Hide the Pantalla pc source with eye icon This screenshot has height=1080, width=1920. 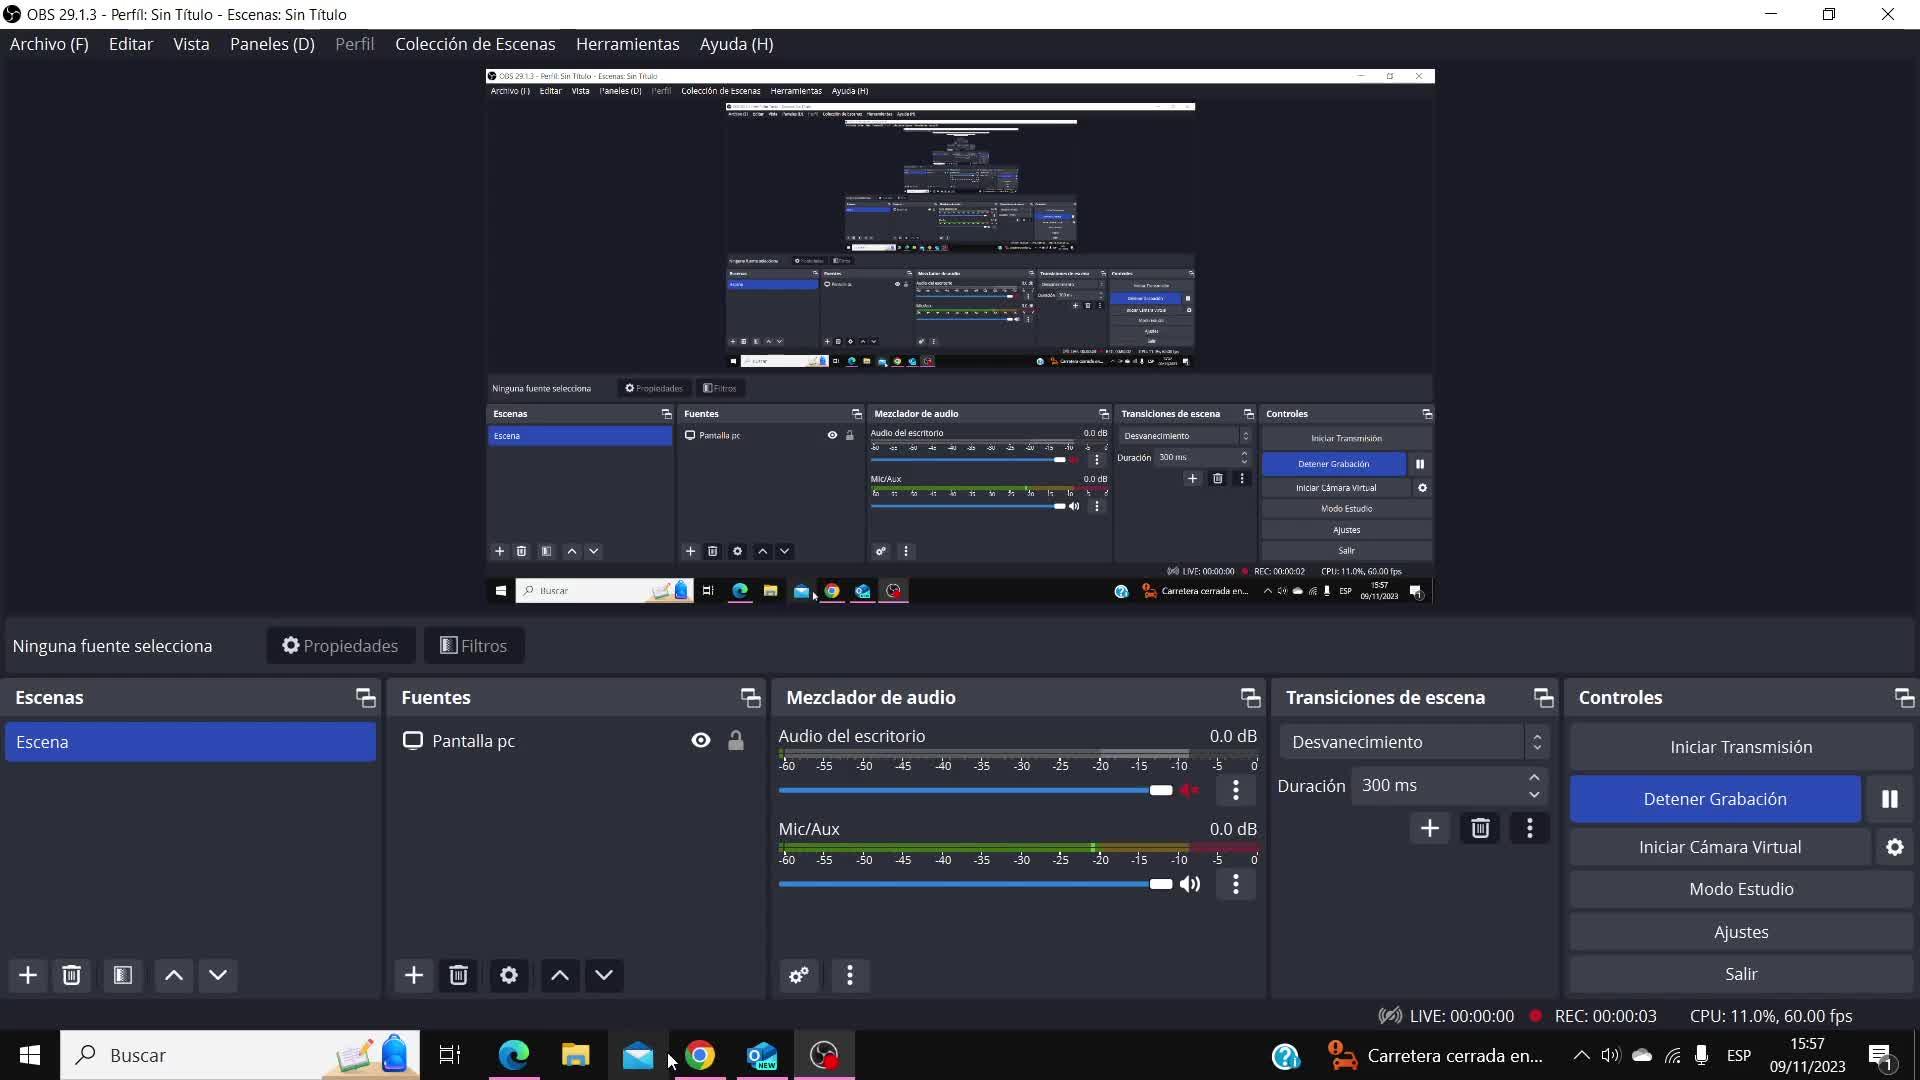pyautogui.click(x=701, y=741)
